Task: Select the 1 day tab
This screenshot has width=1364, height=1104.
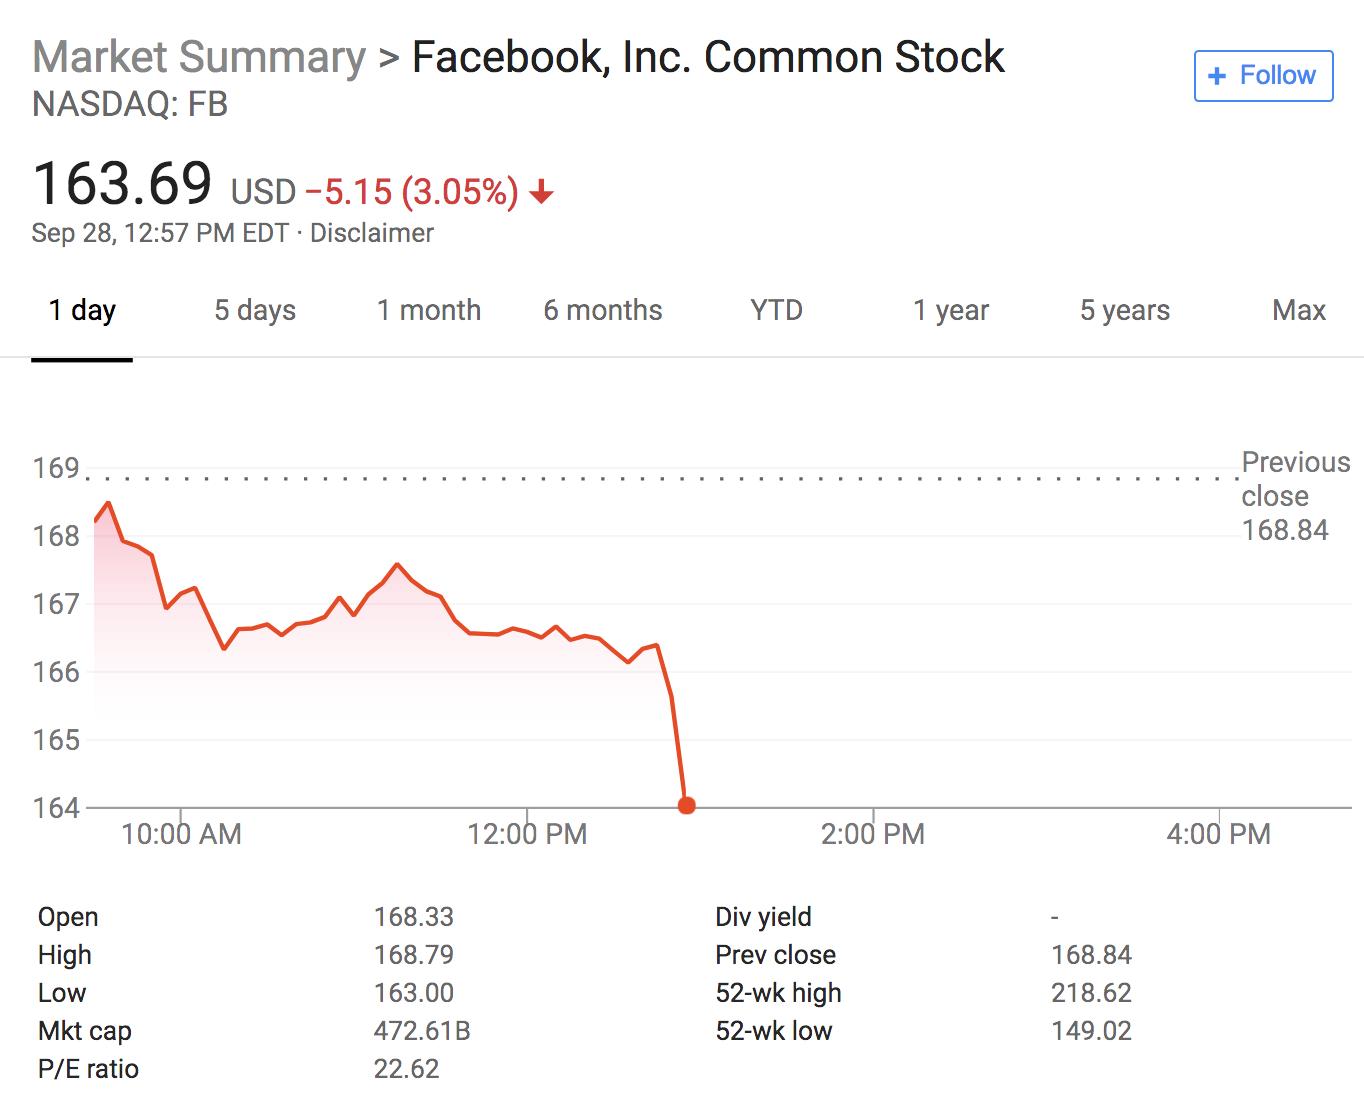Action: tap(82, 310)
